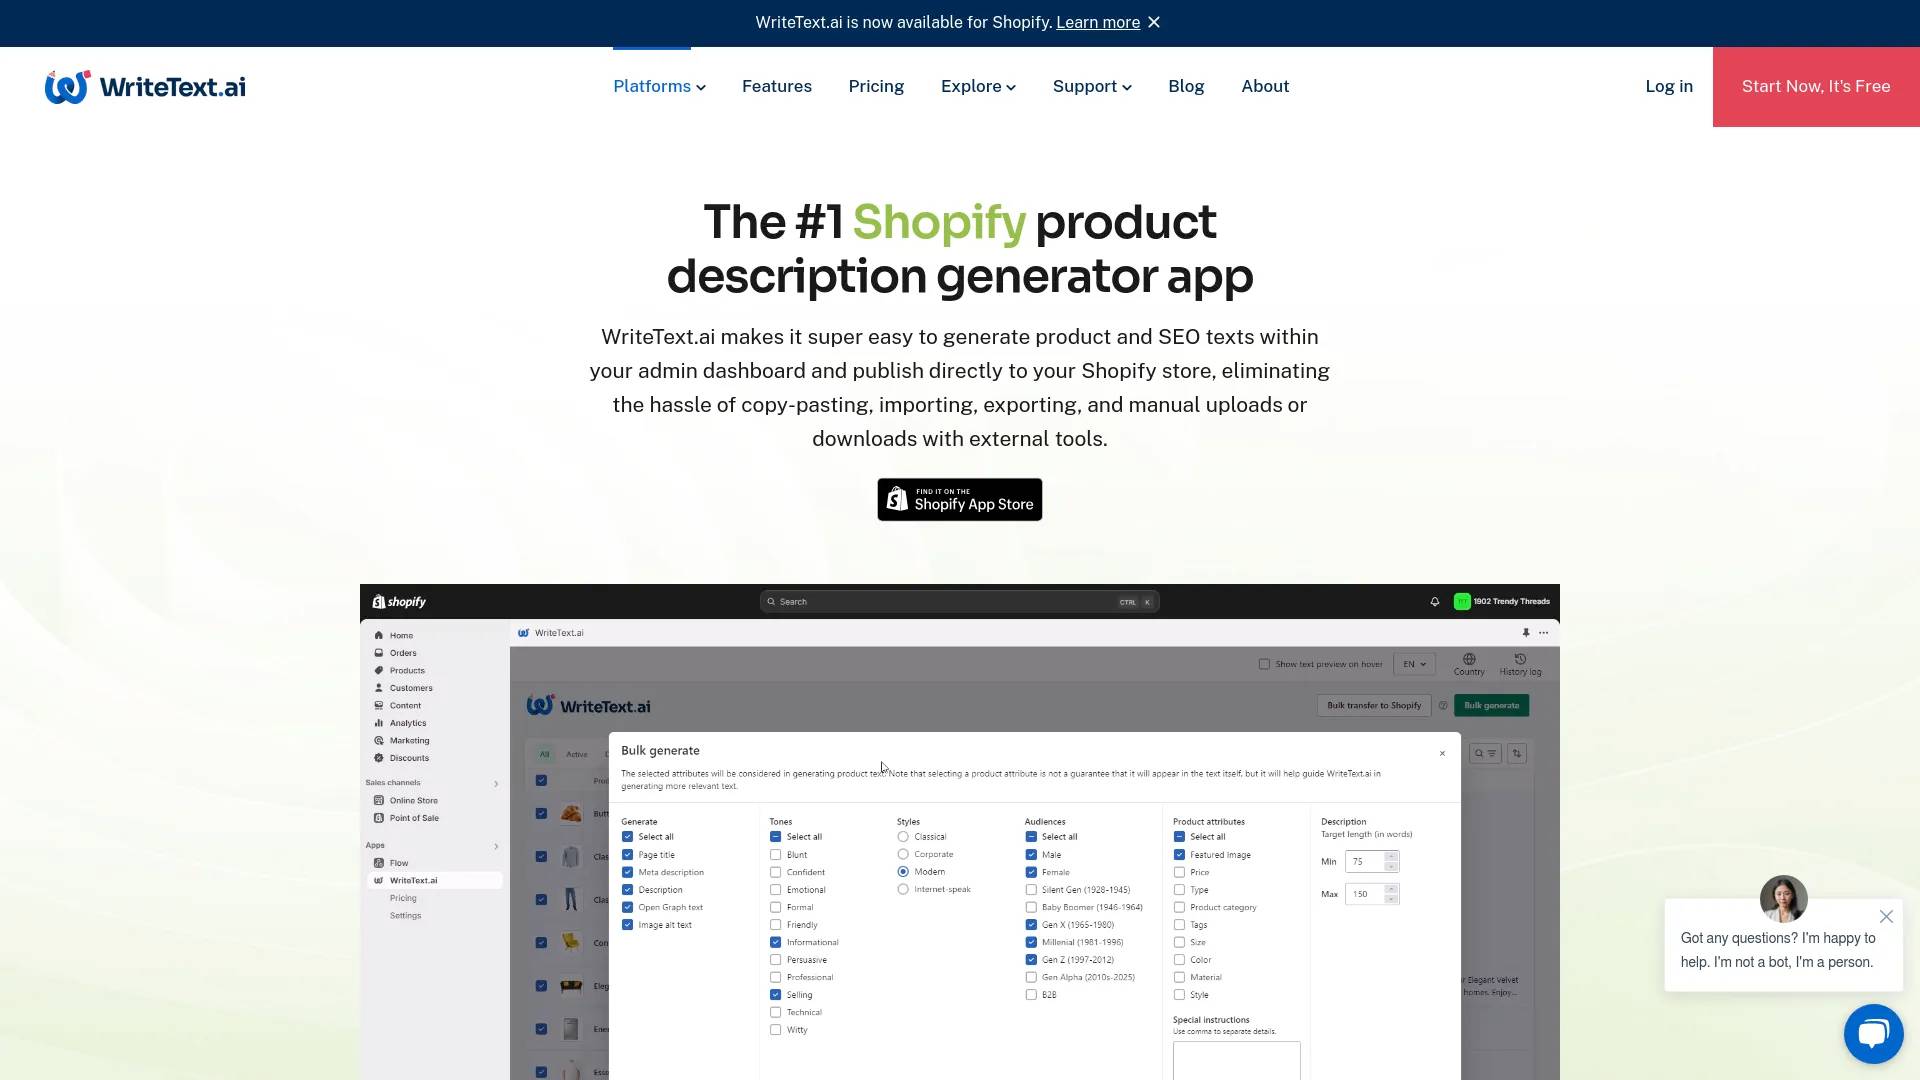Toggle the Female audience checkbox
The image size is (1920, 1080).
coord(1031,872)
